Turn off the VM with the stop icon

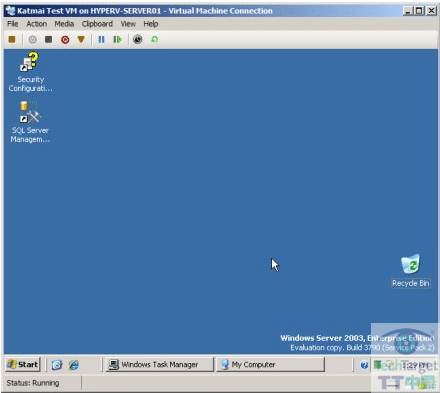click(49, 39)
